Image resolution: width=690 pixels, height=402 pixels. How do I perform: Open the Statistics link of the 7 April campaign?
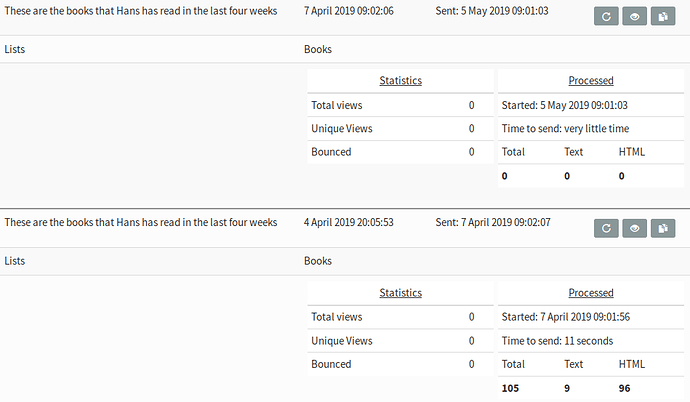(x=400, y=293)
